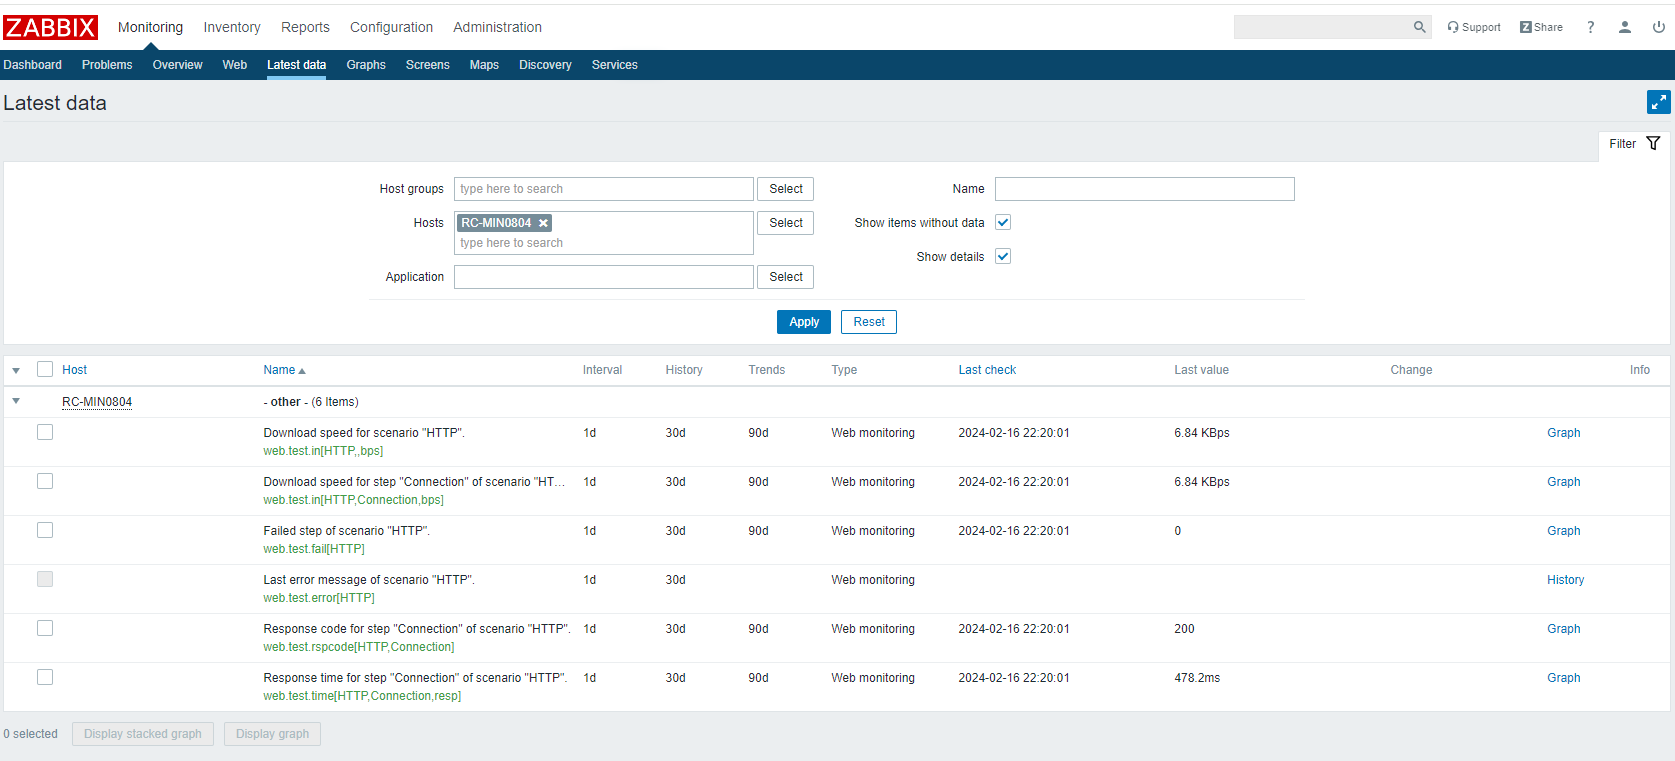Screen dimensions: 1675x761
Task: Disable the Show details checkbox
Action: pyautogui.click(x=1003, y=256)
